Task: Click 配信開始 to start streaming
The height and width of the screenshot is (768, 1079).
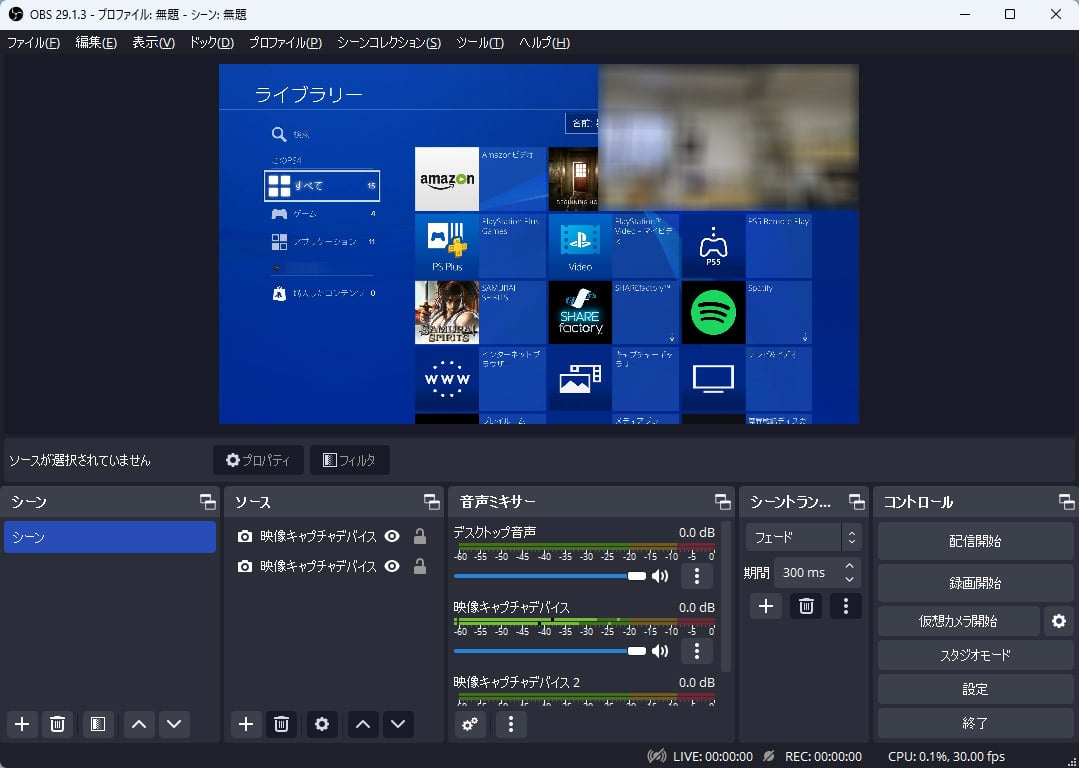Action: coord(975,541)
